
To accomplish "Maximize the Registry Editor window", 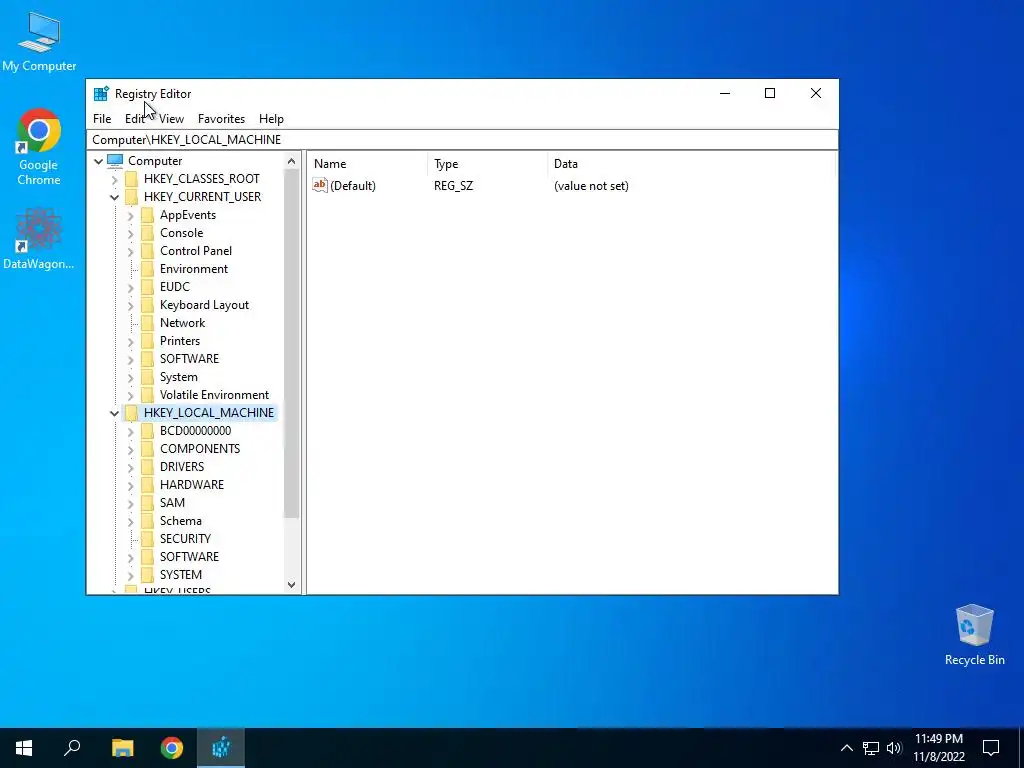I will tap(770, 93).
